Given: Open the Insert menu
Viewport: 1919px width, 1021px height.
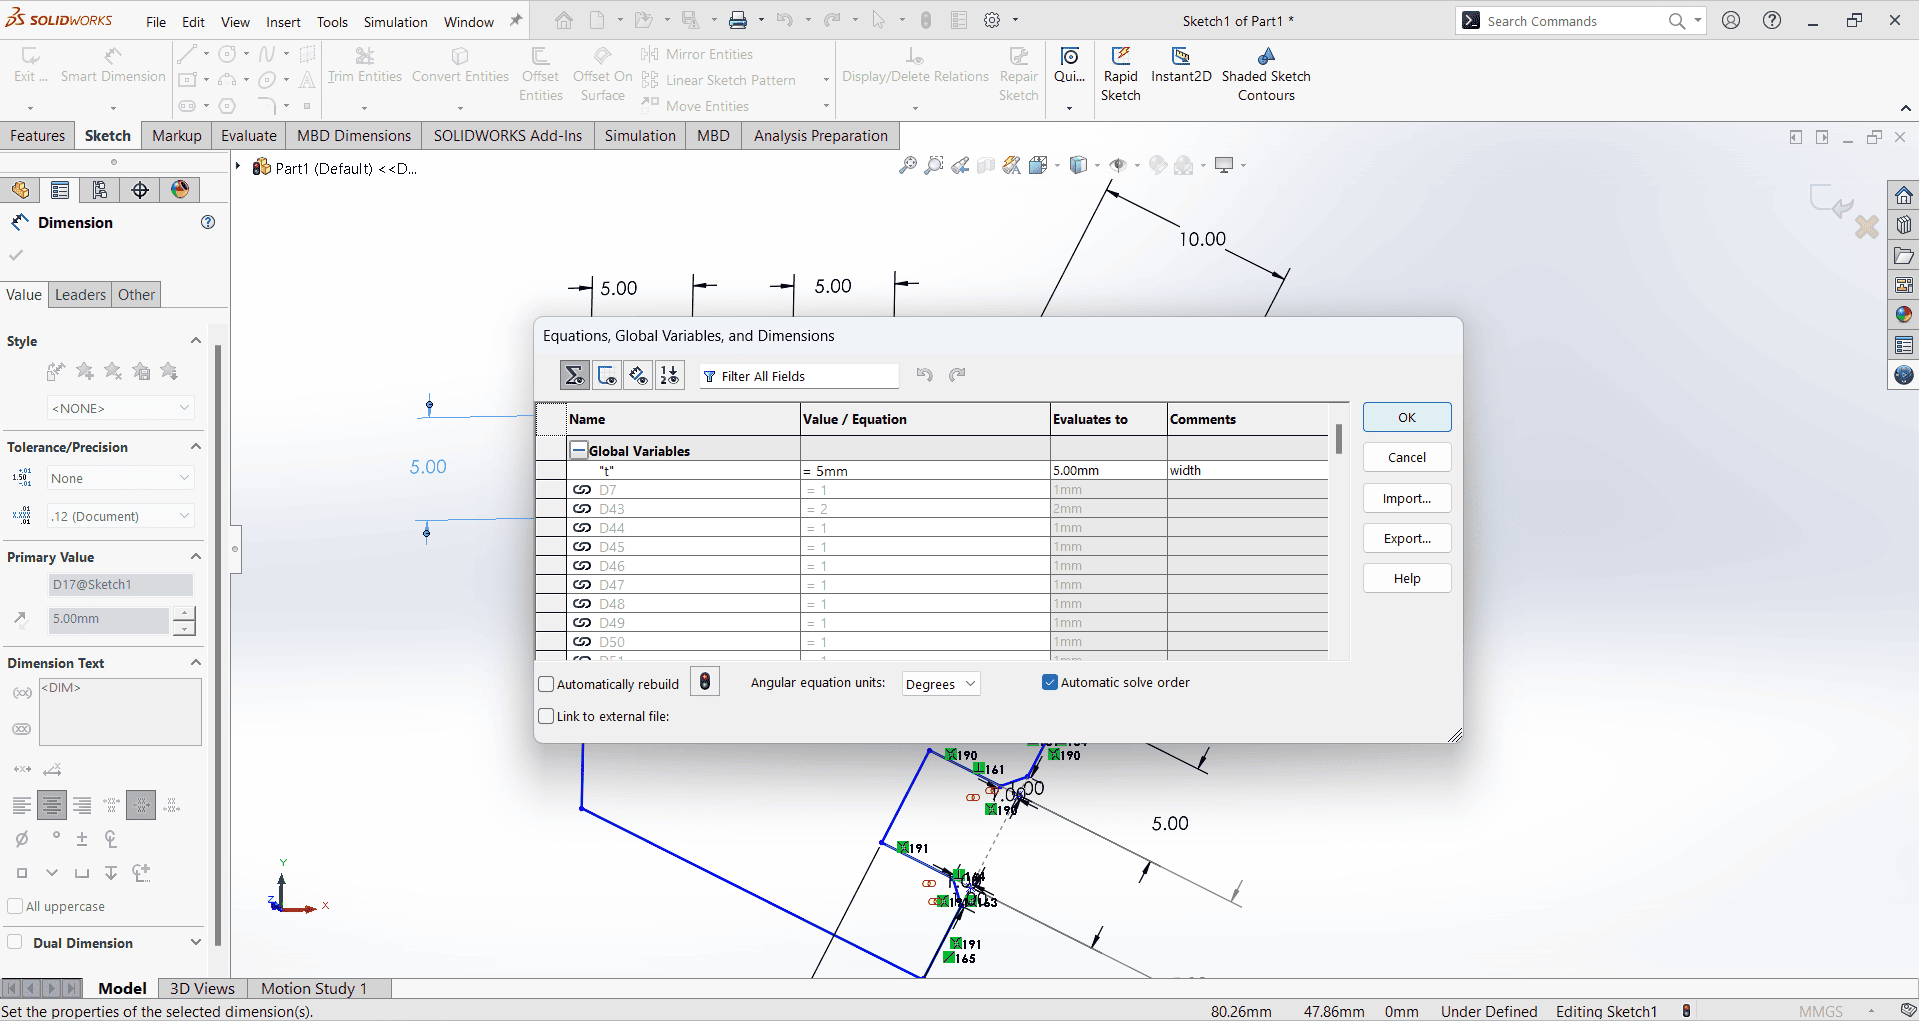Looking at the screenshot, I should 283,22.
